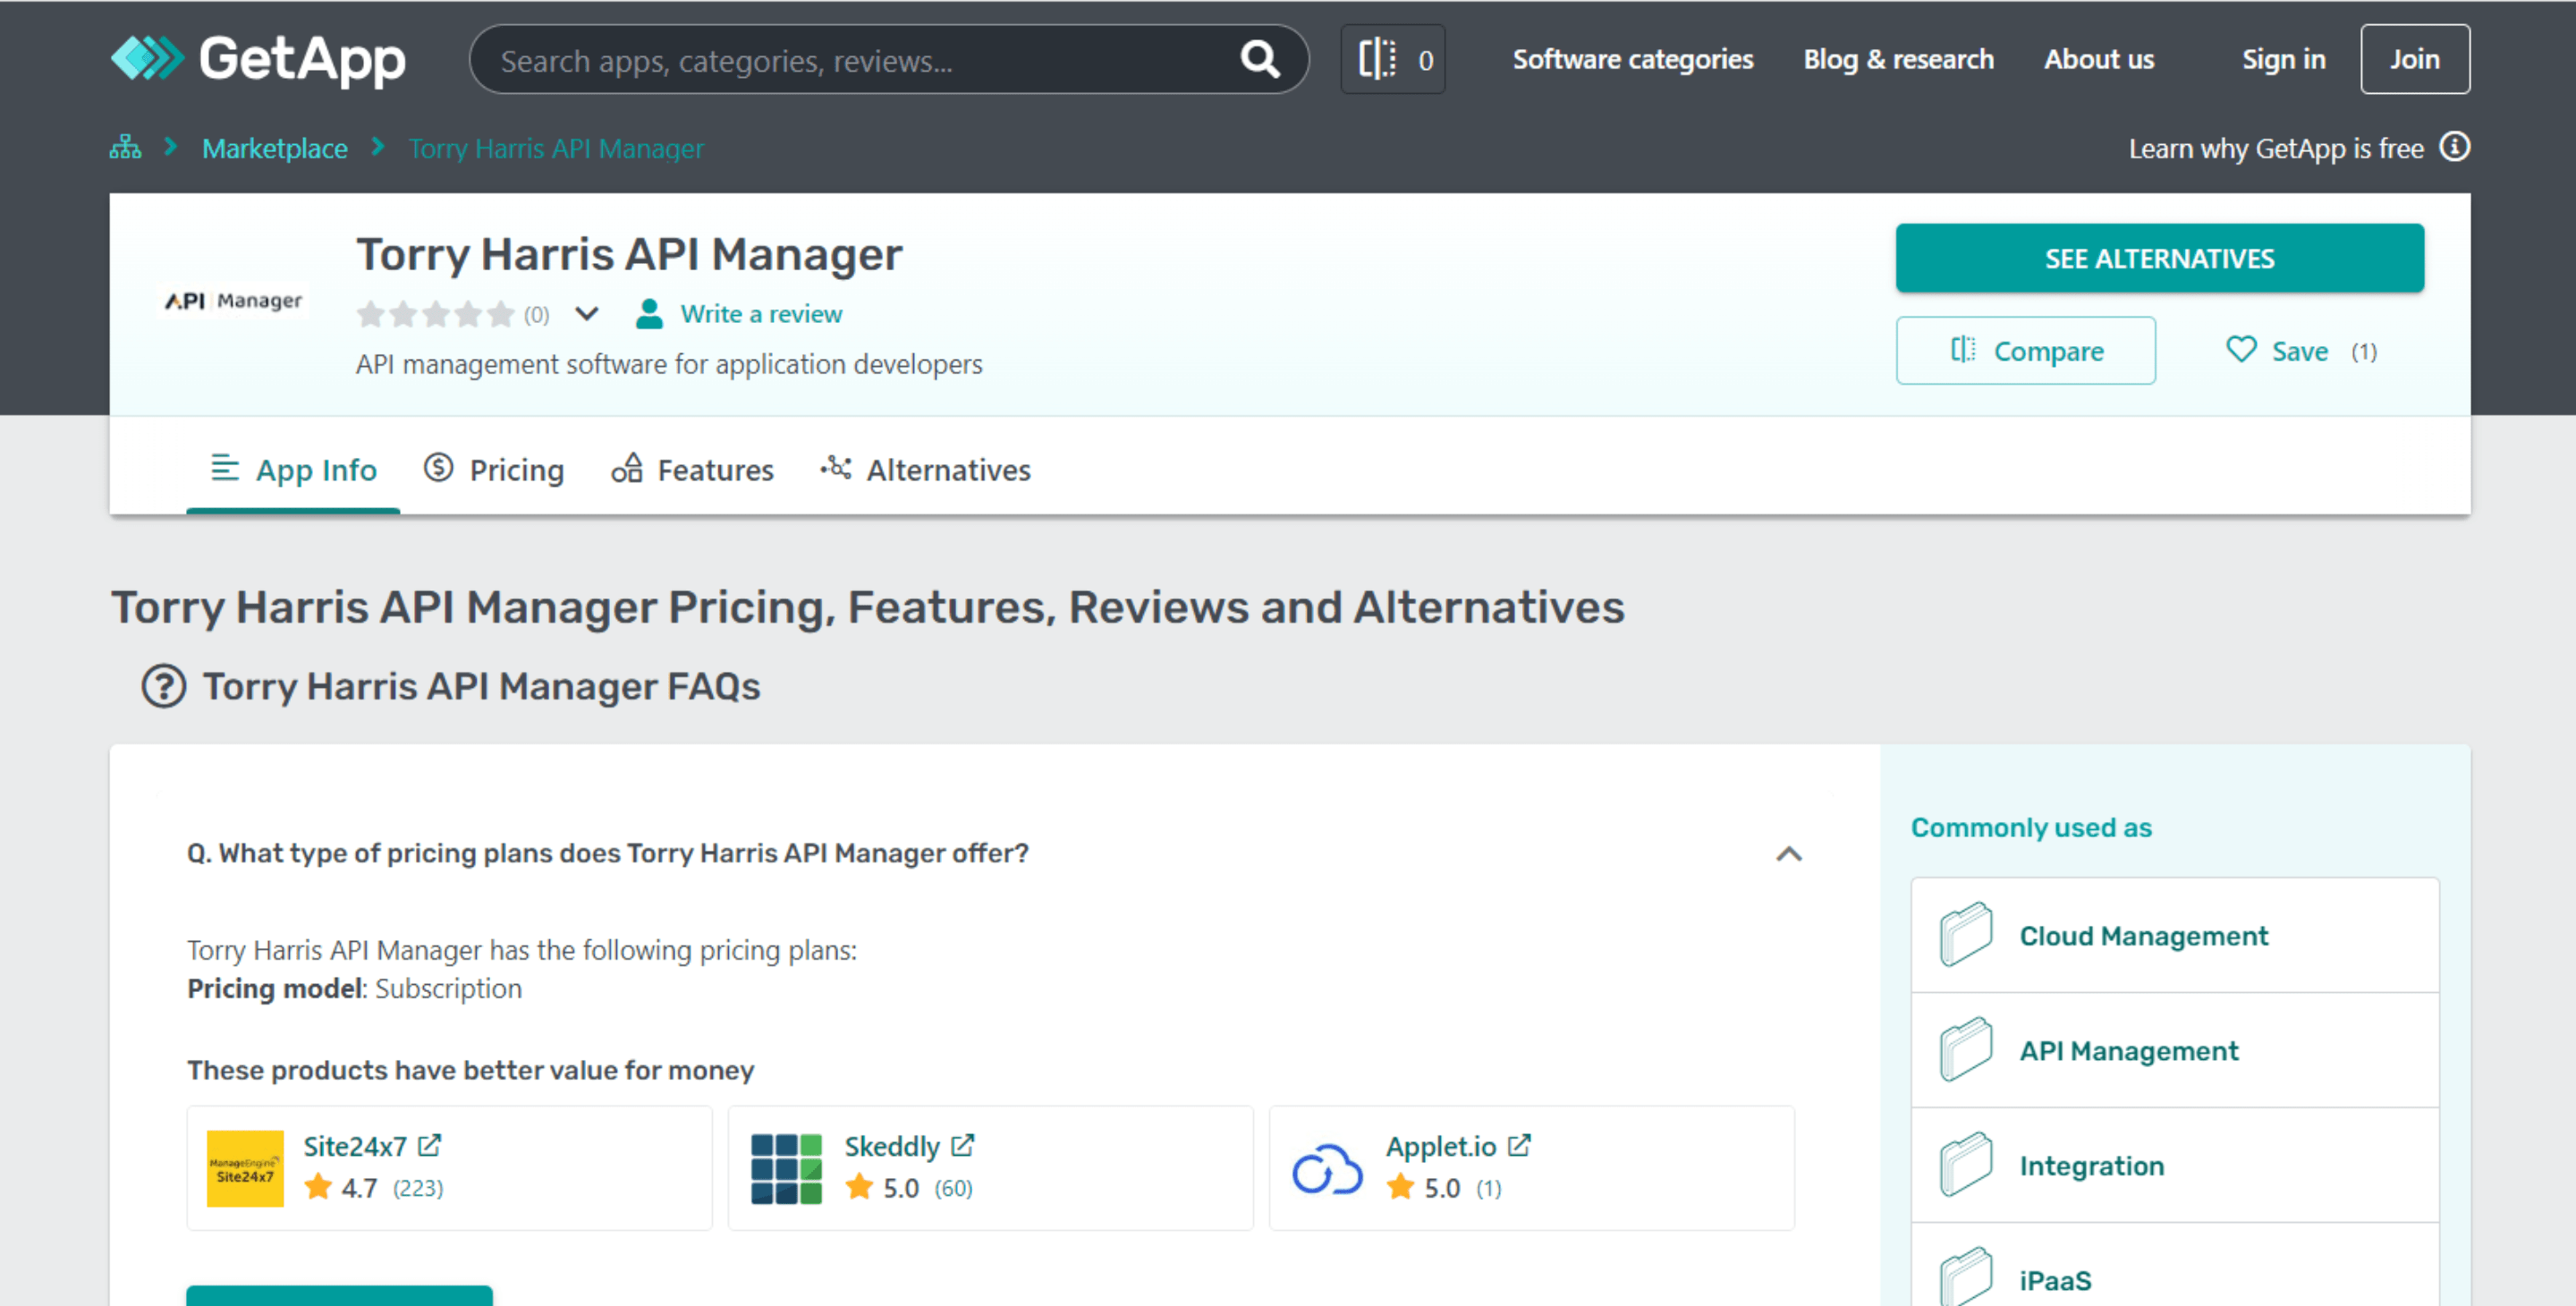Click the Write a review link
Screen dimensions: 2576x1306
pos(761,313)
